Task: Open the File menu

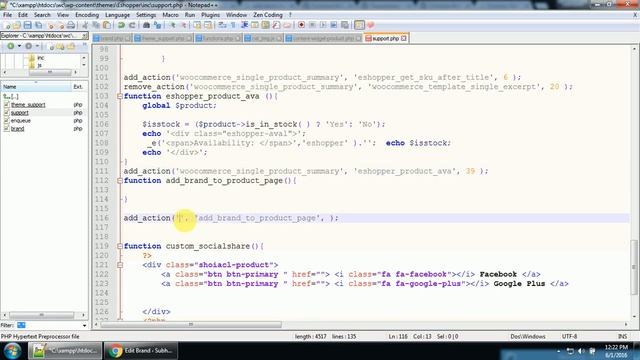Action: pos(7,15)
